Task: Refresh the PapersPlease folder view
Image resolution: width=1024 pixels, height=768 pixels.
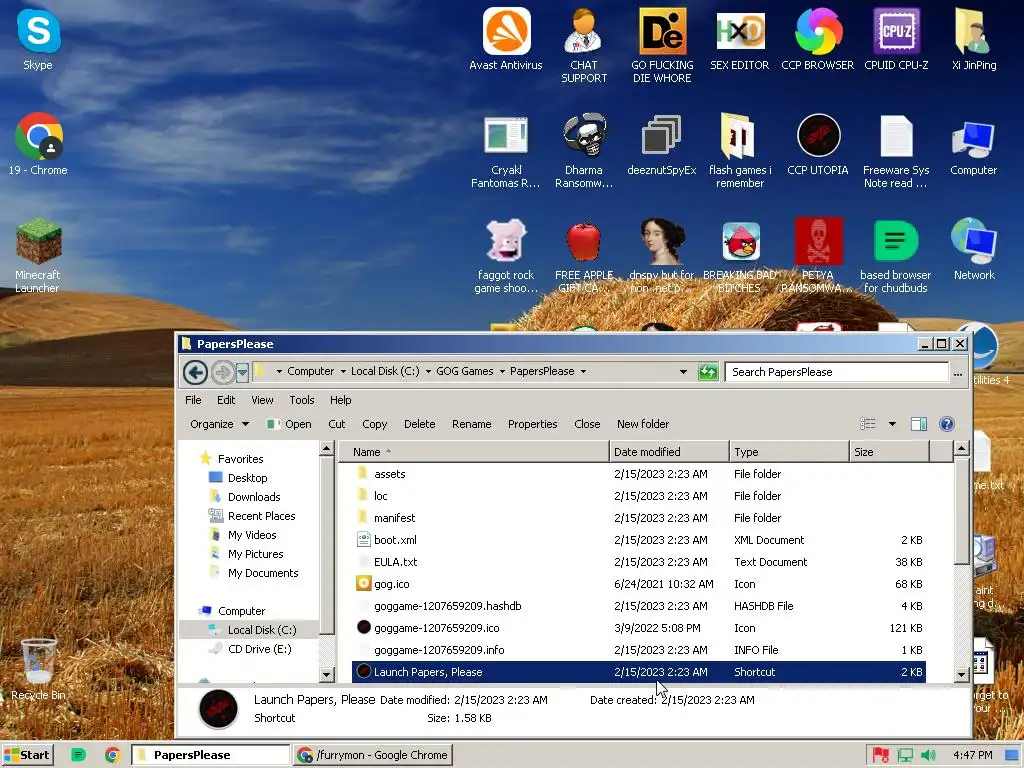Action: tap(709, 372)
